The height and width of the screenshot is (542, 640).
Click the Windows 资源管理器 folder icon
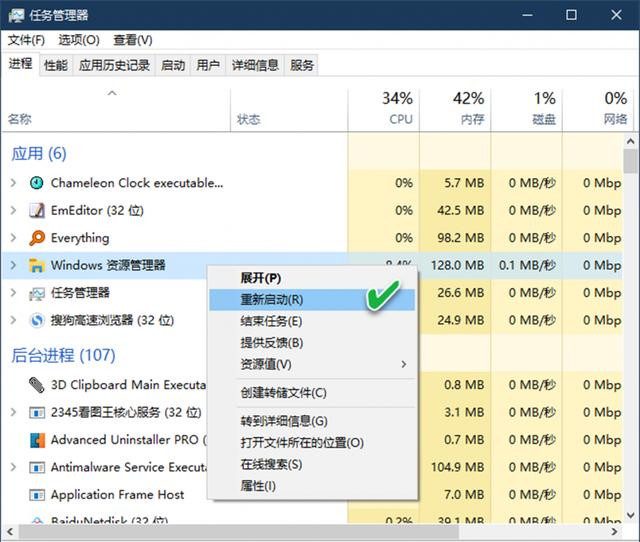(x=37, y=266)
